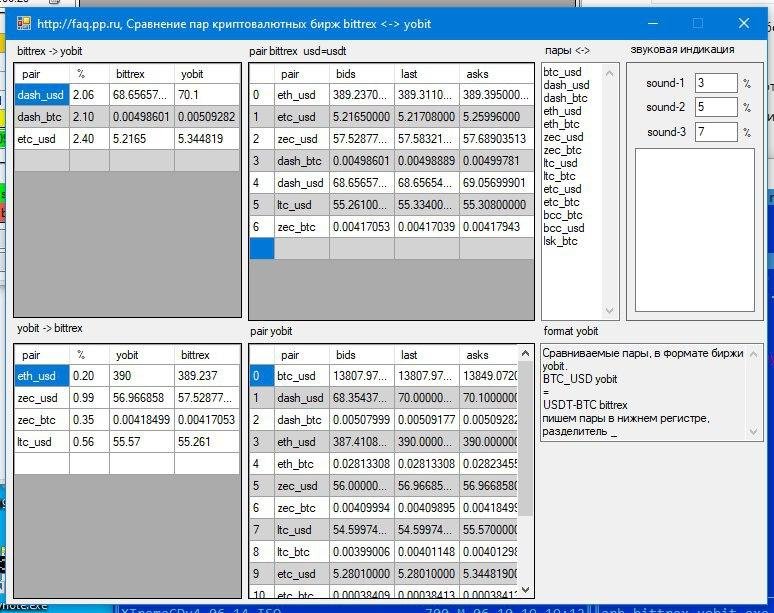Image resolution: width=774 pixels, height=613 pixels.
Task: Select bcc_usd in the pairs list
Action: [x=564, y=228]
